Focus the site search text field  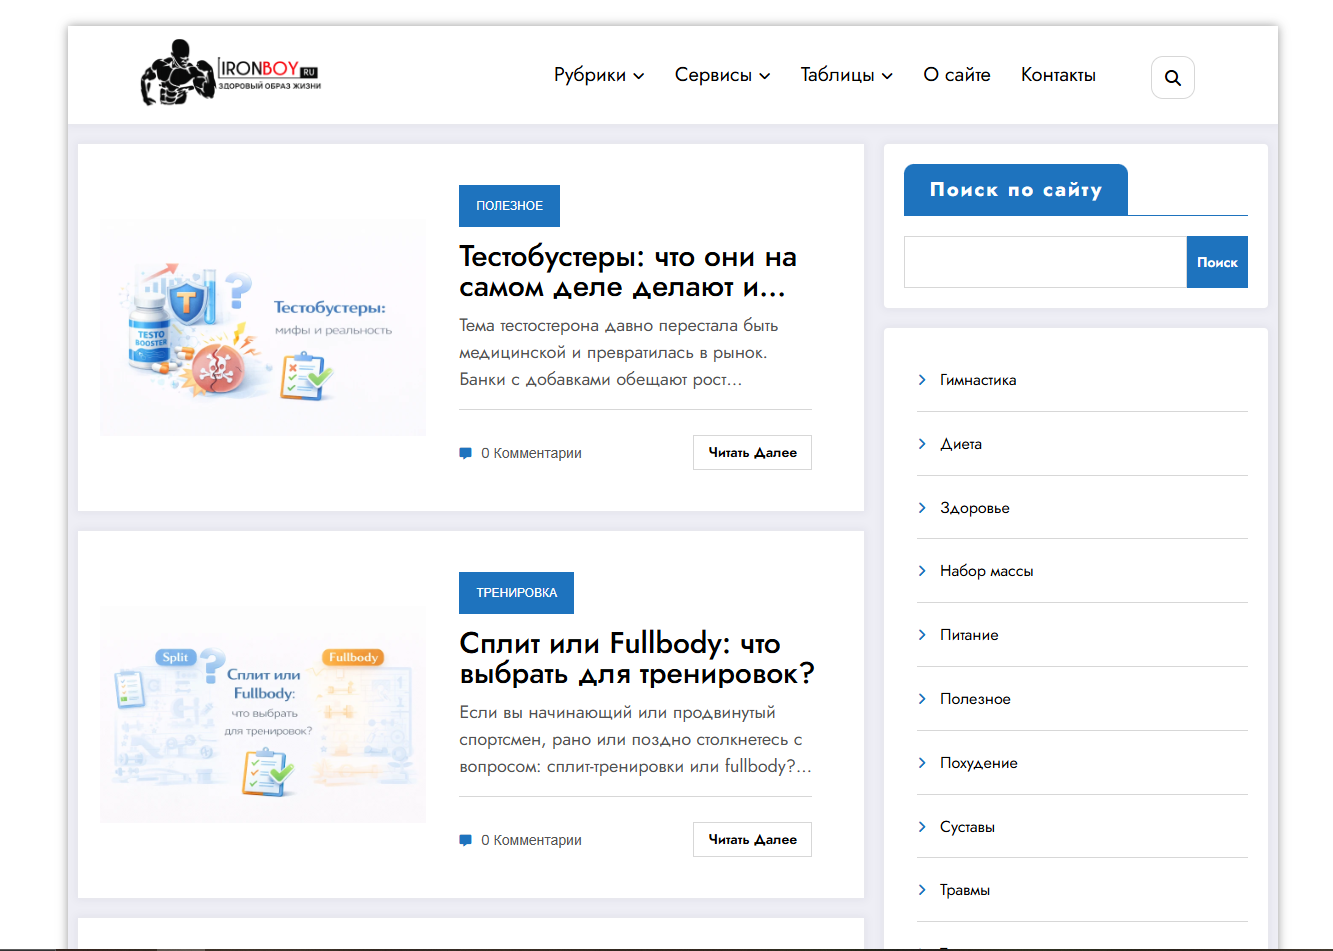(x=1045, y=262)
